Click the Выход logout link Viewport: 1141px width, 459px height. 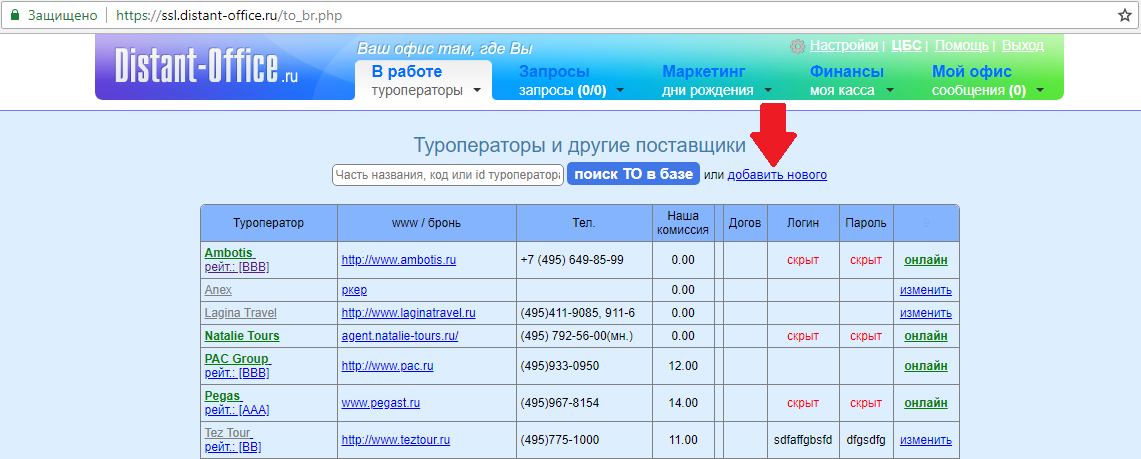click(1022, 45)
